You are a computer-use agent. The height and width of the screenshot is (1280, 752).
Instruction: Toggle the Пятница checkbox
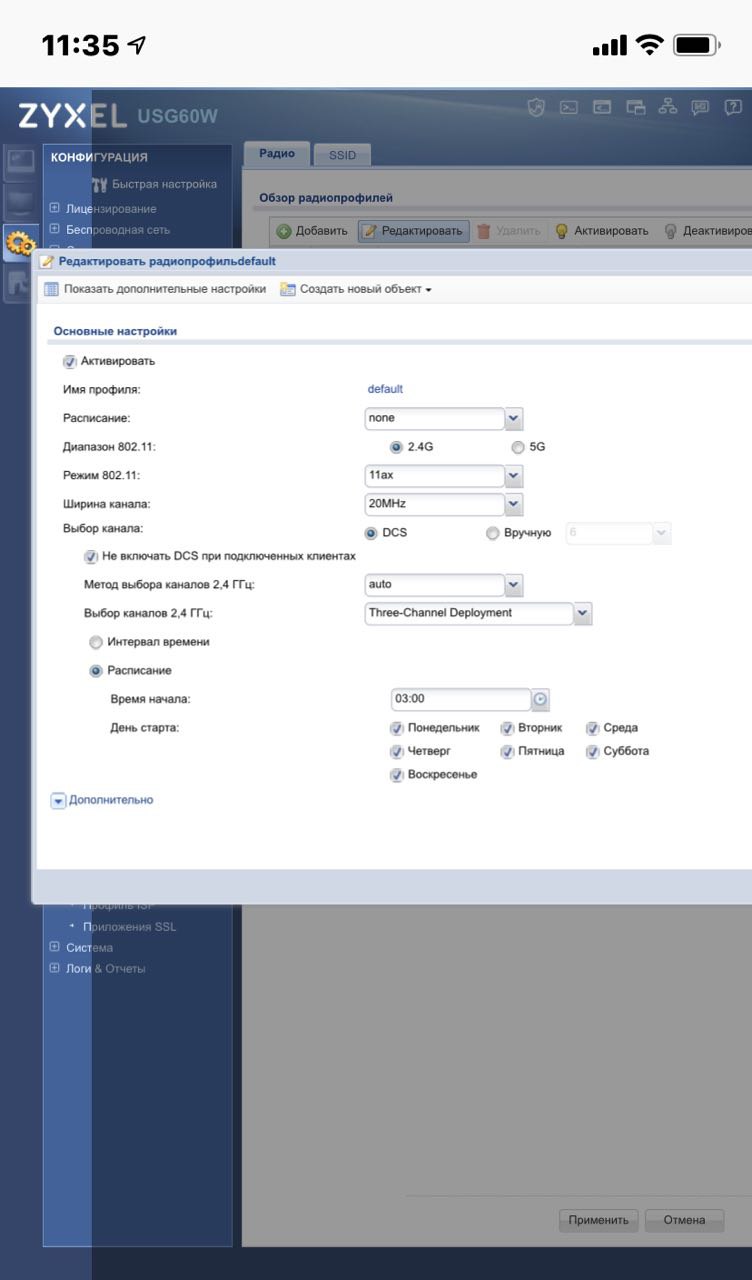[507, 751]
